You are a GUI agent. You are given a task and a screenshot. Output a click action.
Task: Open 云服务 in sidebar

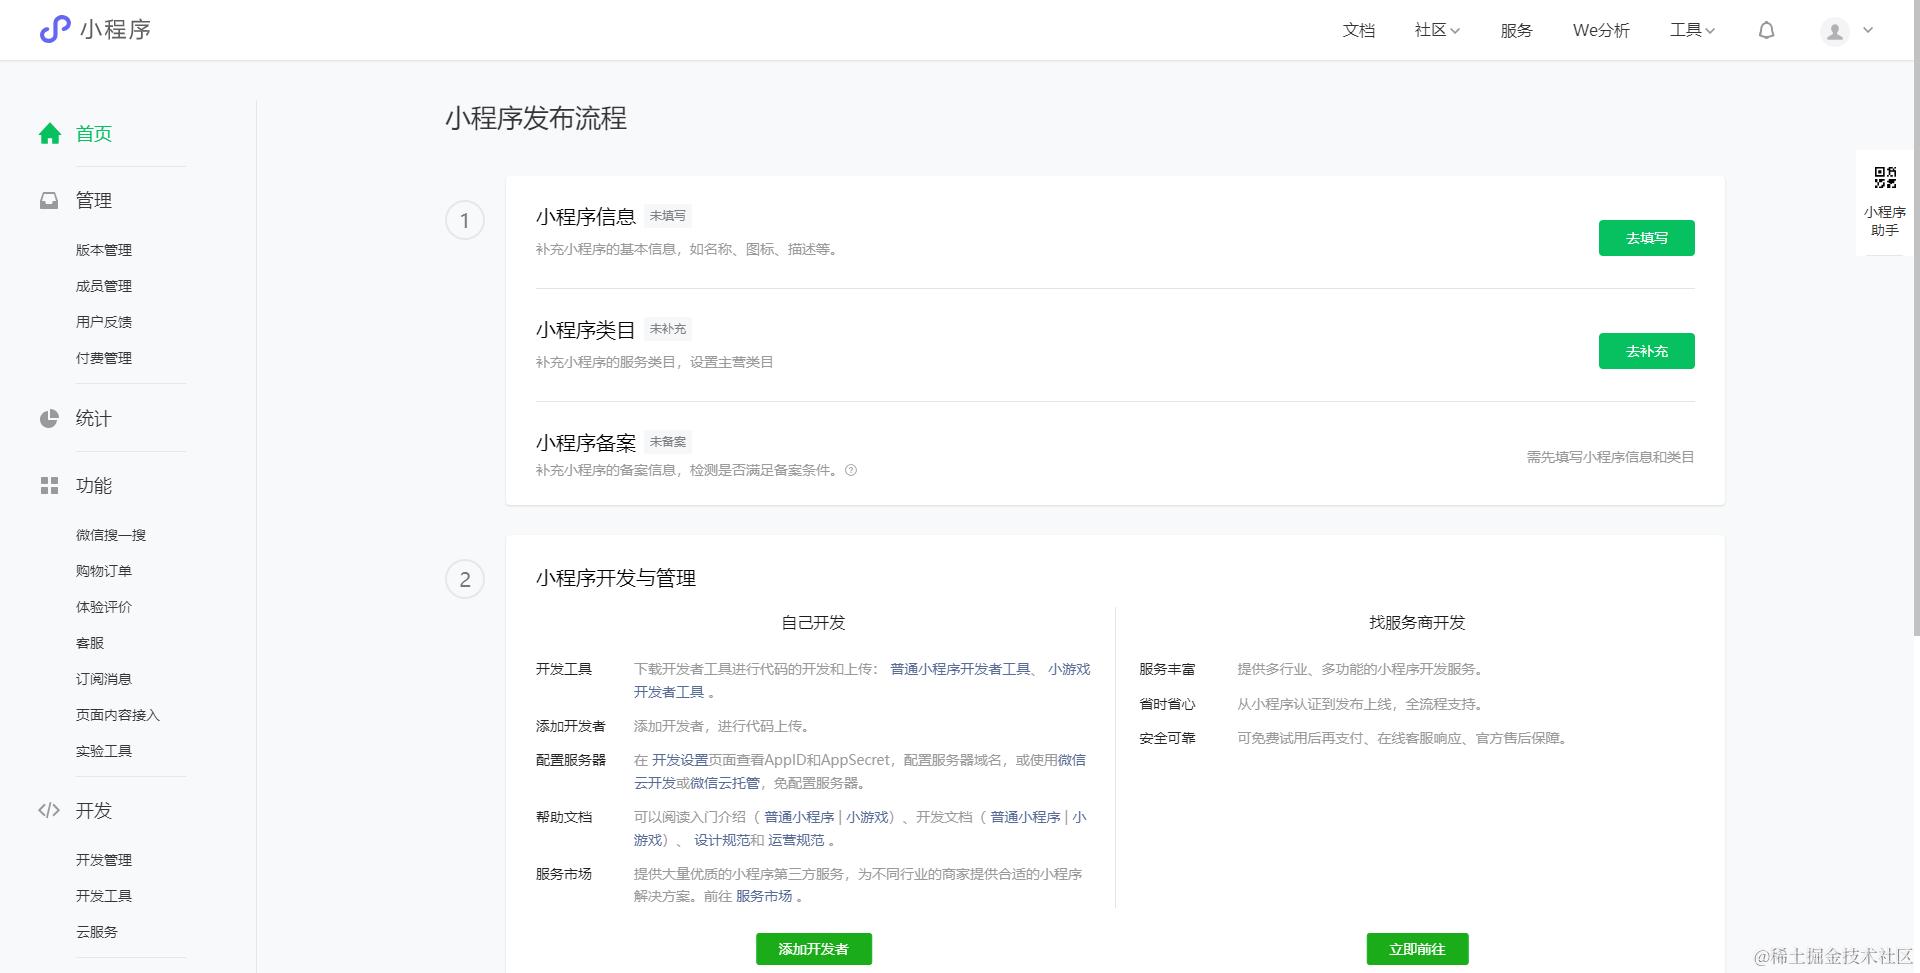tap(97, 932)
